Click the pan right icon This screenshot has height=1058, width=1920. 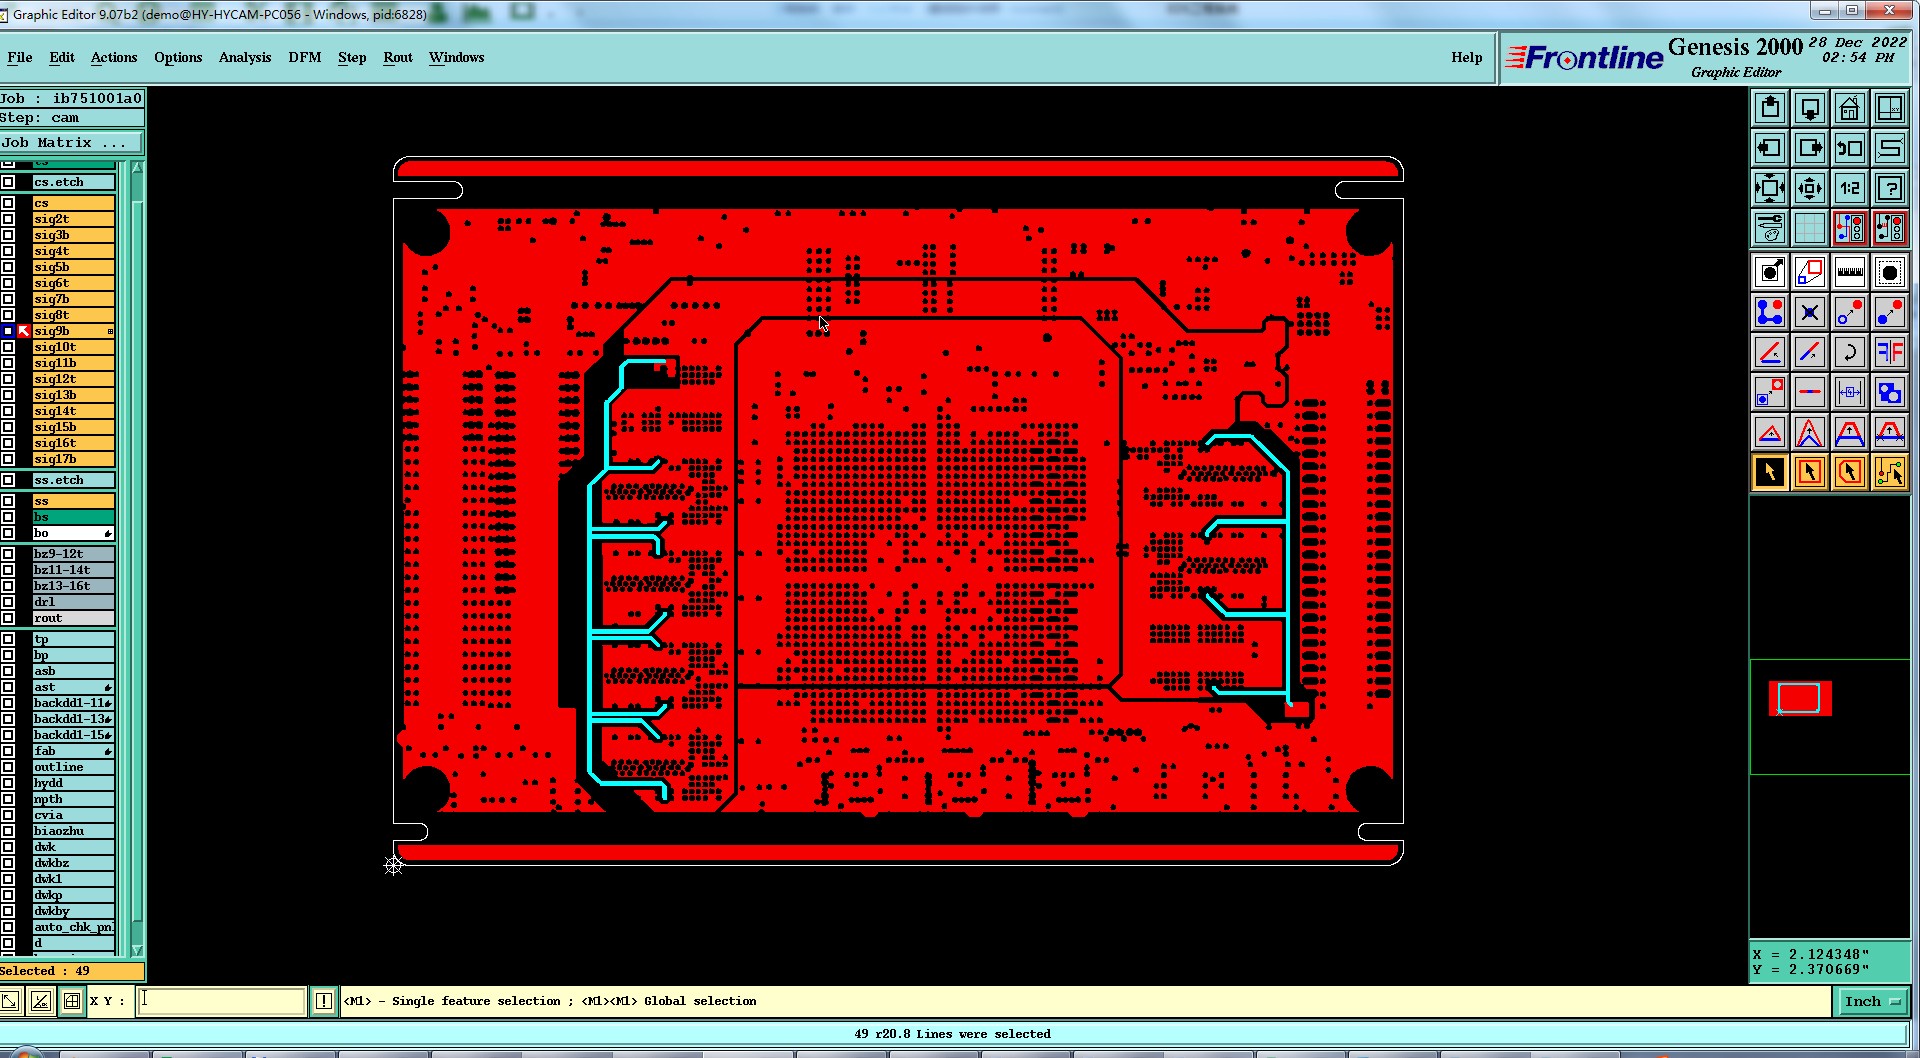pyautogui.click(x=1810, y=148)
